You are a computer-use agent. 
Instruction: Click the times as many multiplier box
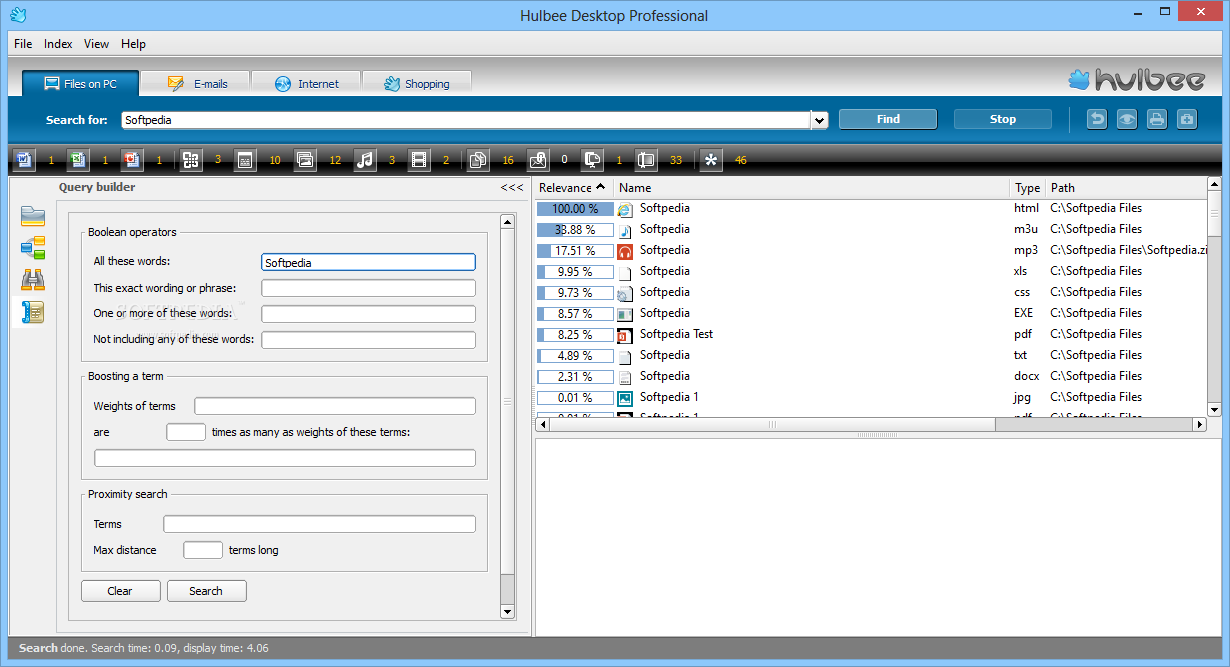click(x=186, y=432)
